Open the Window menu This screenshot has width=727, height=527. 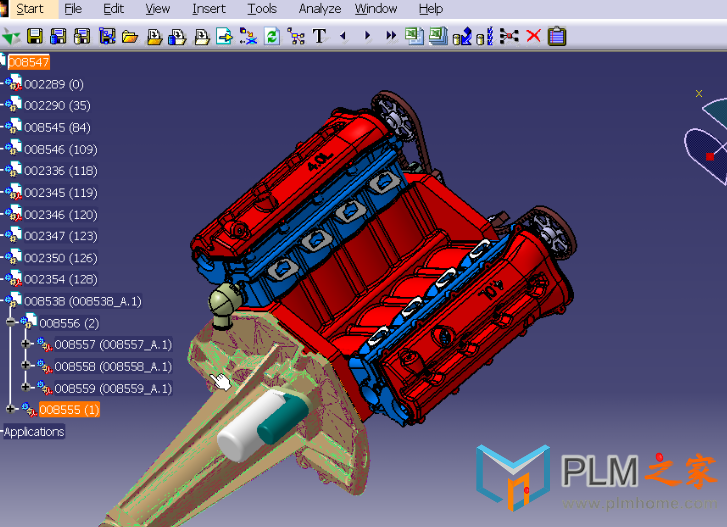pos(376,9)
